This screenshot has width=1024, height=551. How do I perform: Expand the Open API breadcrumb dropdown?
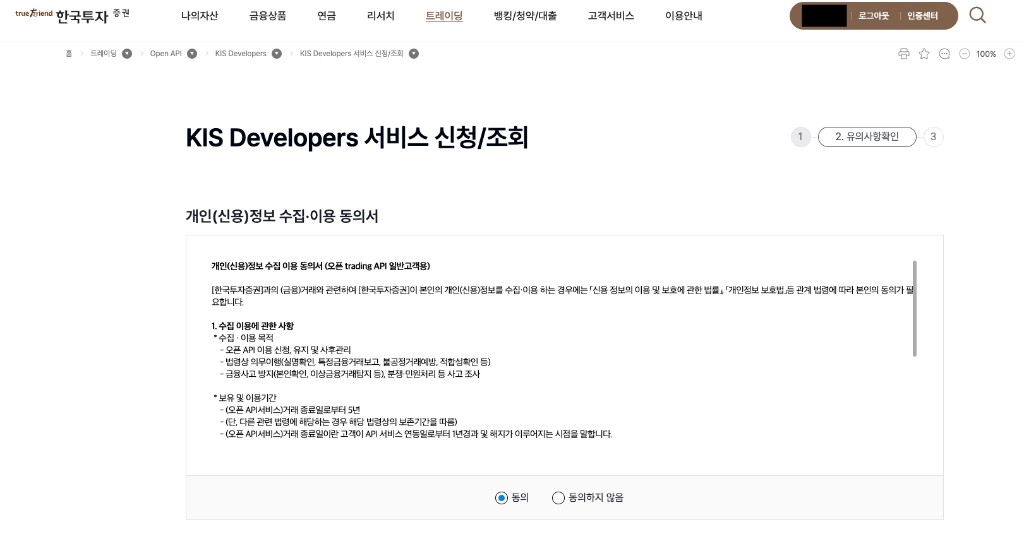[192, 54]
